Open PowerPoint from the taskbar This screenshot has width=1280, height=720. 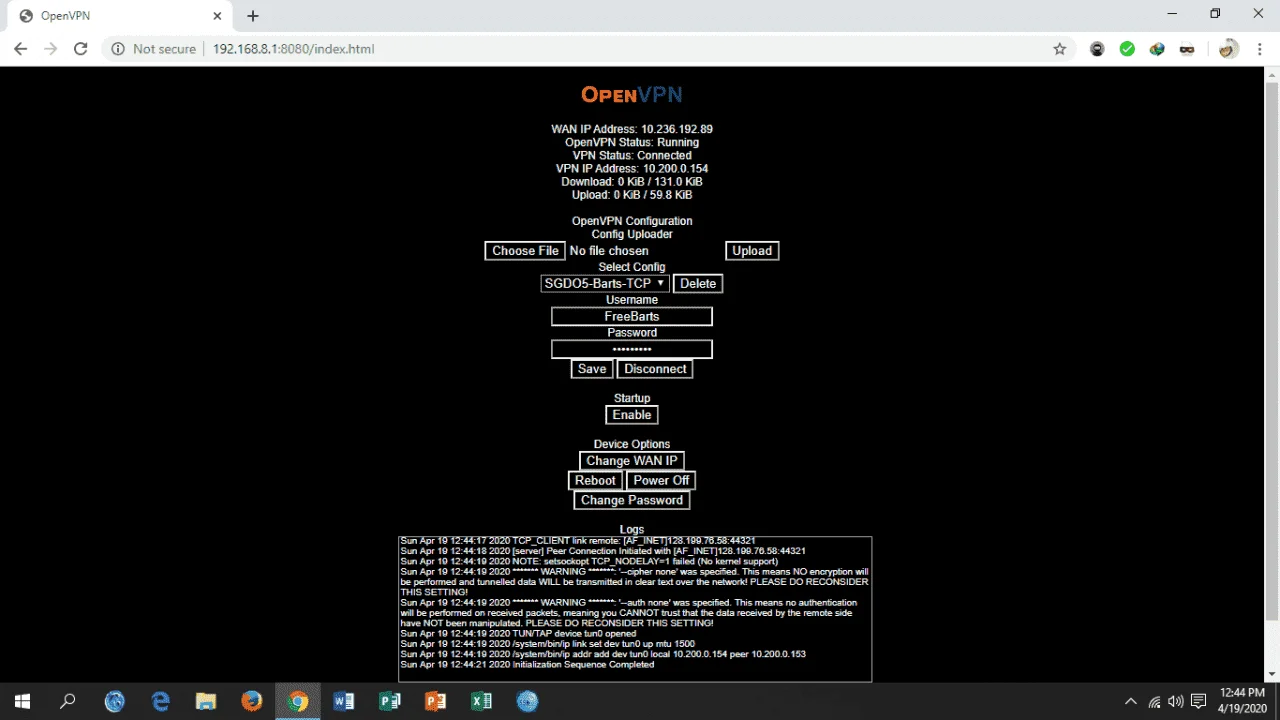pyautogui.click(x=436, y=702)
